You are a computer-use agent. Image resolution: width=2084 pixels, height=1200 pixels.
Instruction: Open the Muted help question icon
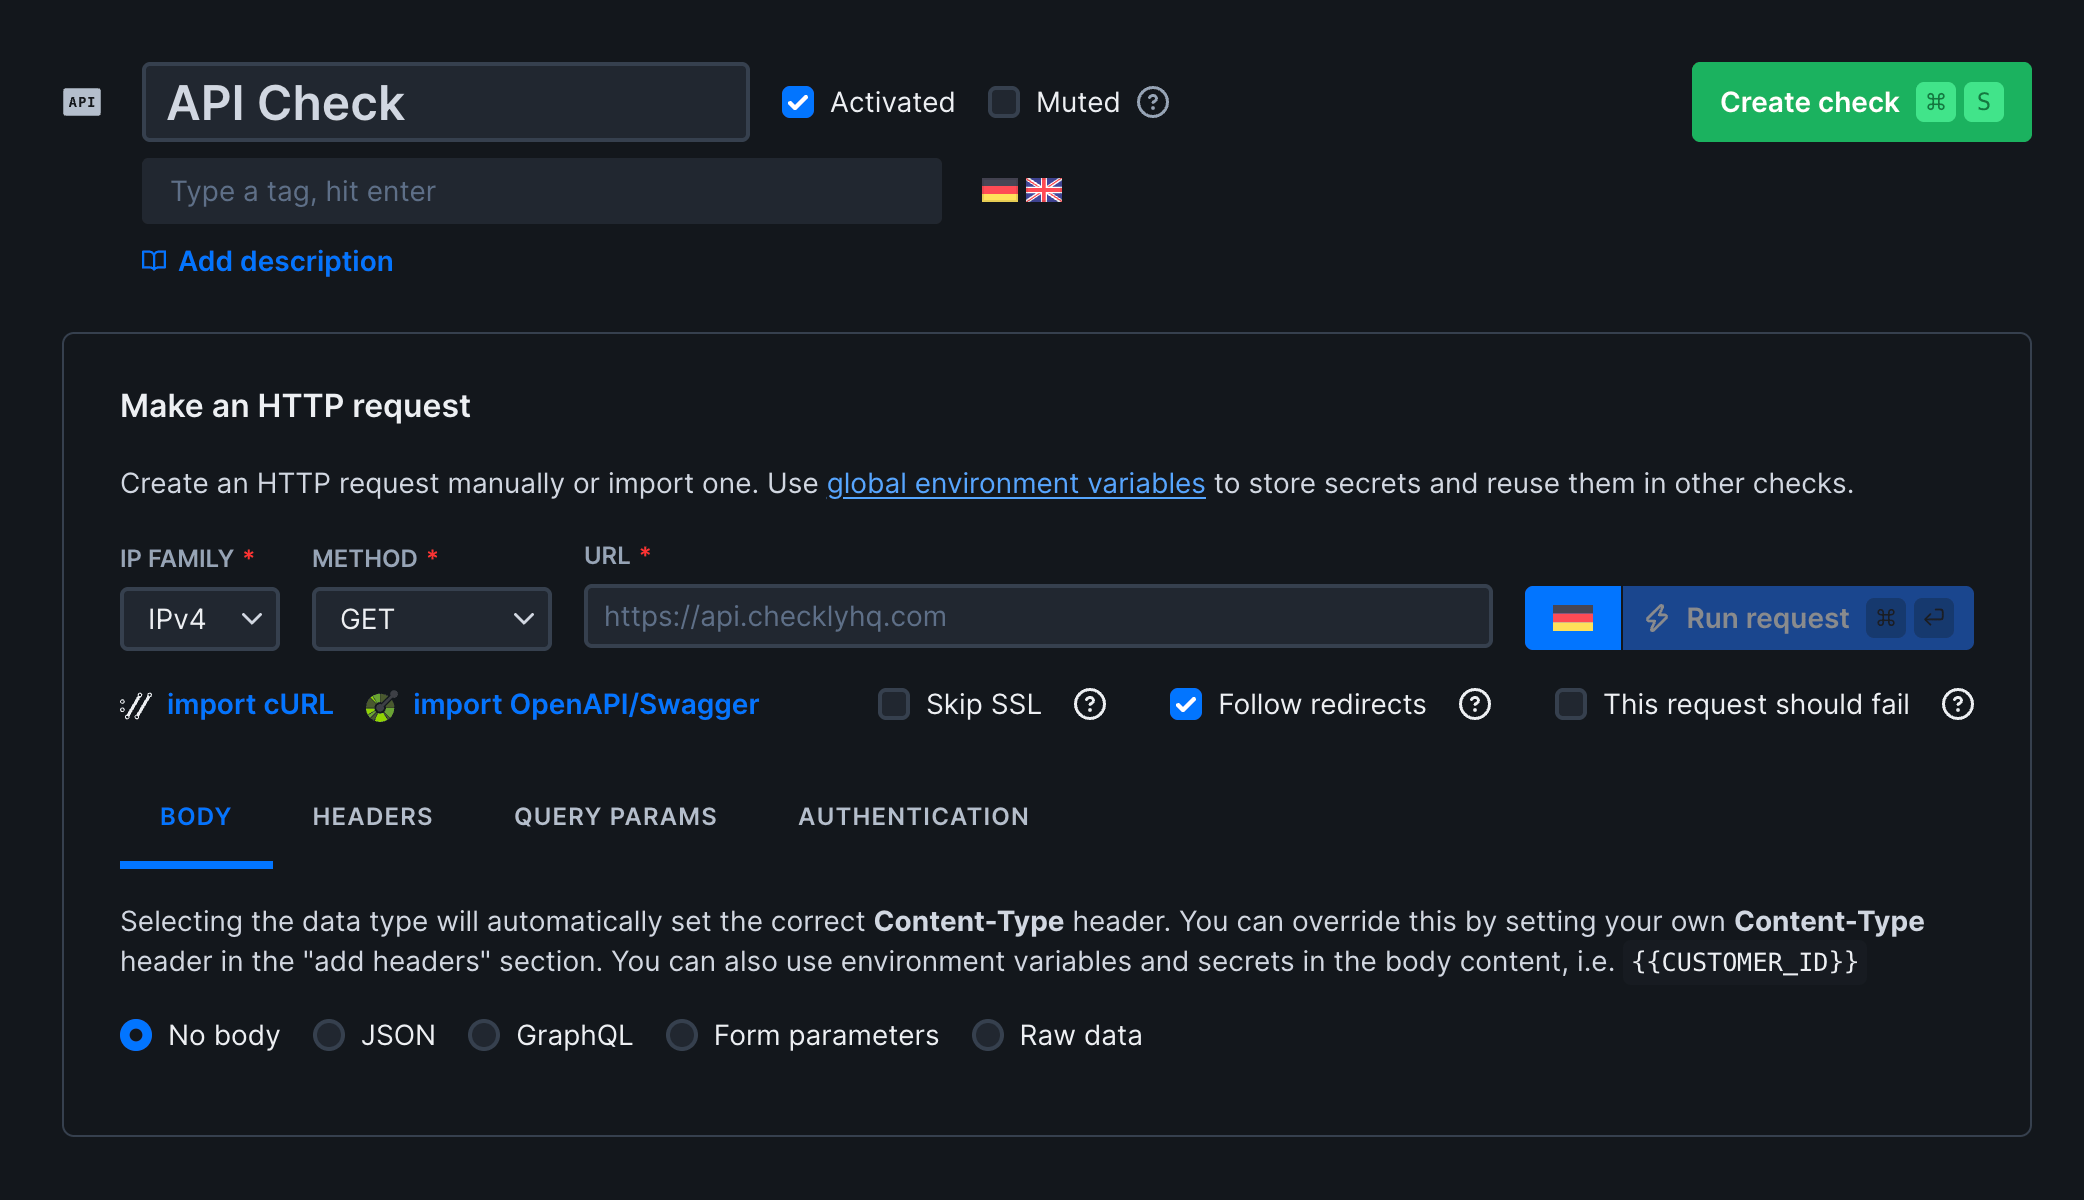point(1153,102)
